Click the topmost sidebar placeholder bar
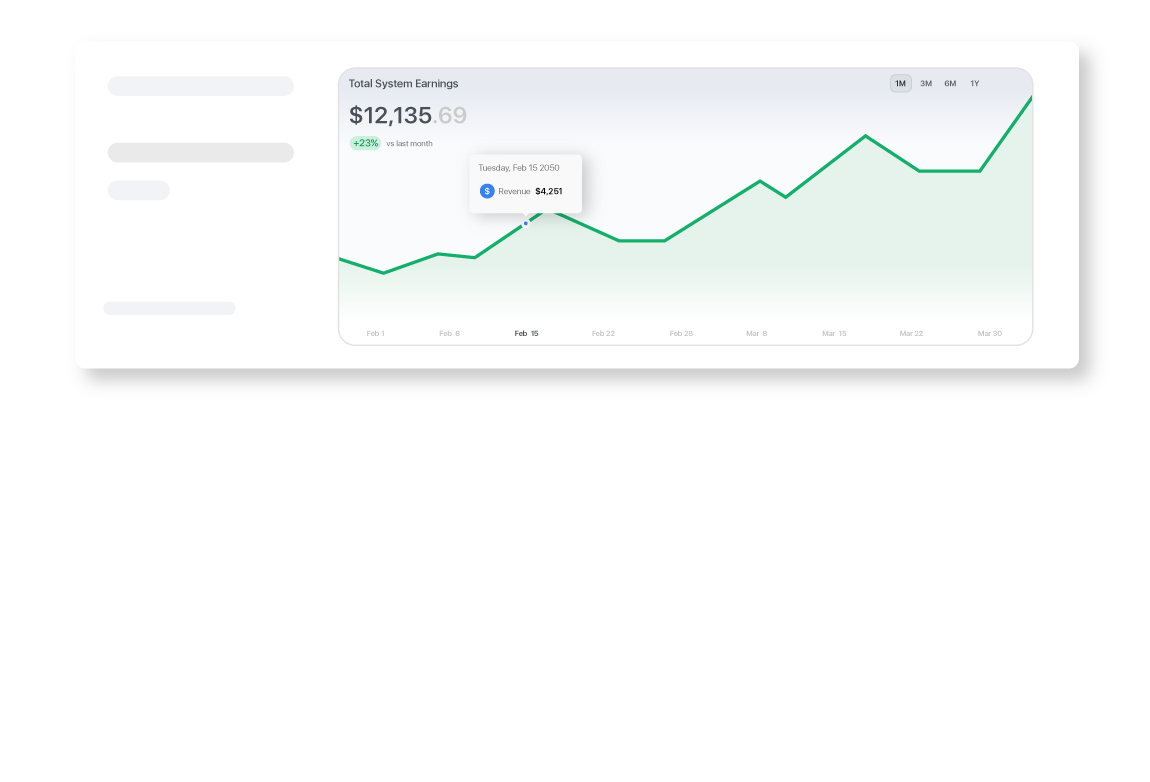 point(200,86)
